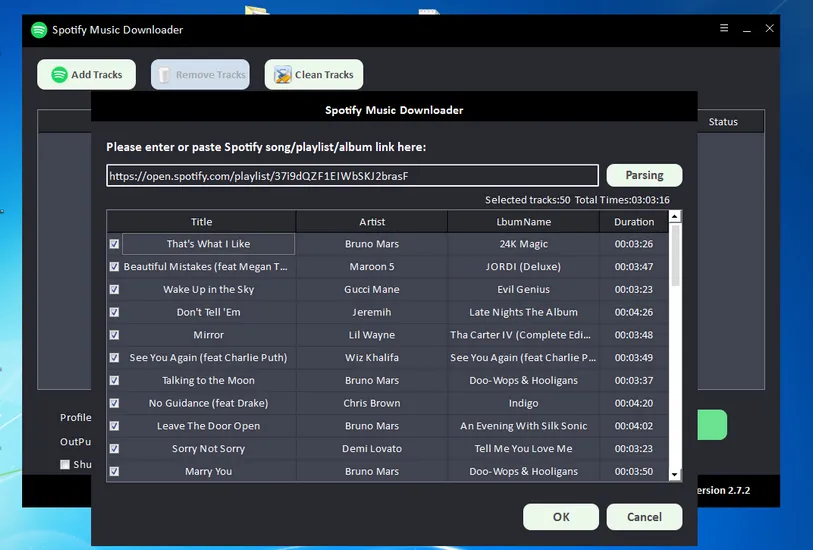Click the track list scrollbar thumb
Screen dimensions: 813x550
[x=675, y=255]
